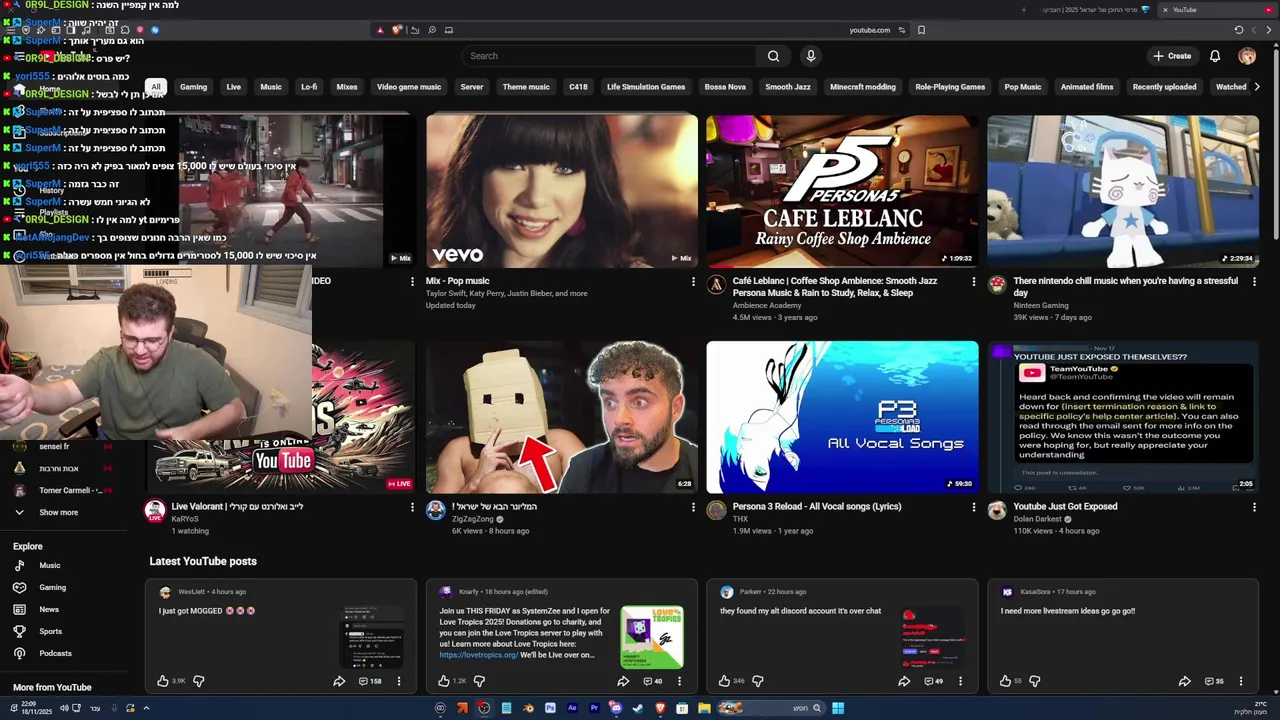Dislike KasaiSora's post
Viewport: 1280px width, 720px height.
pyautogui.click(x=1034, y=681)
